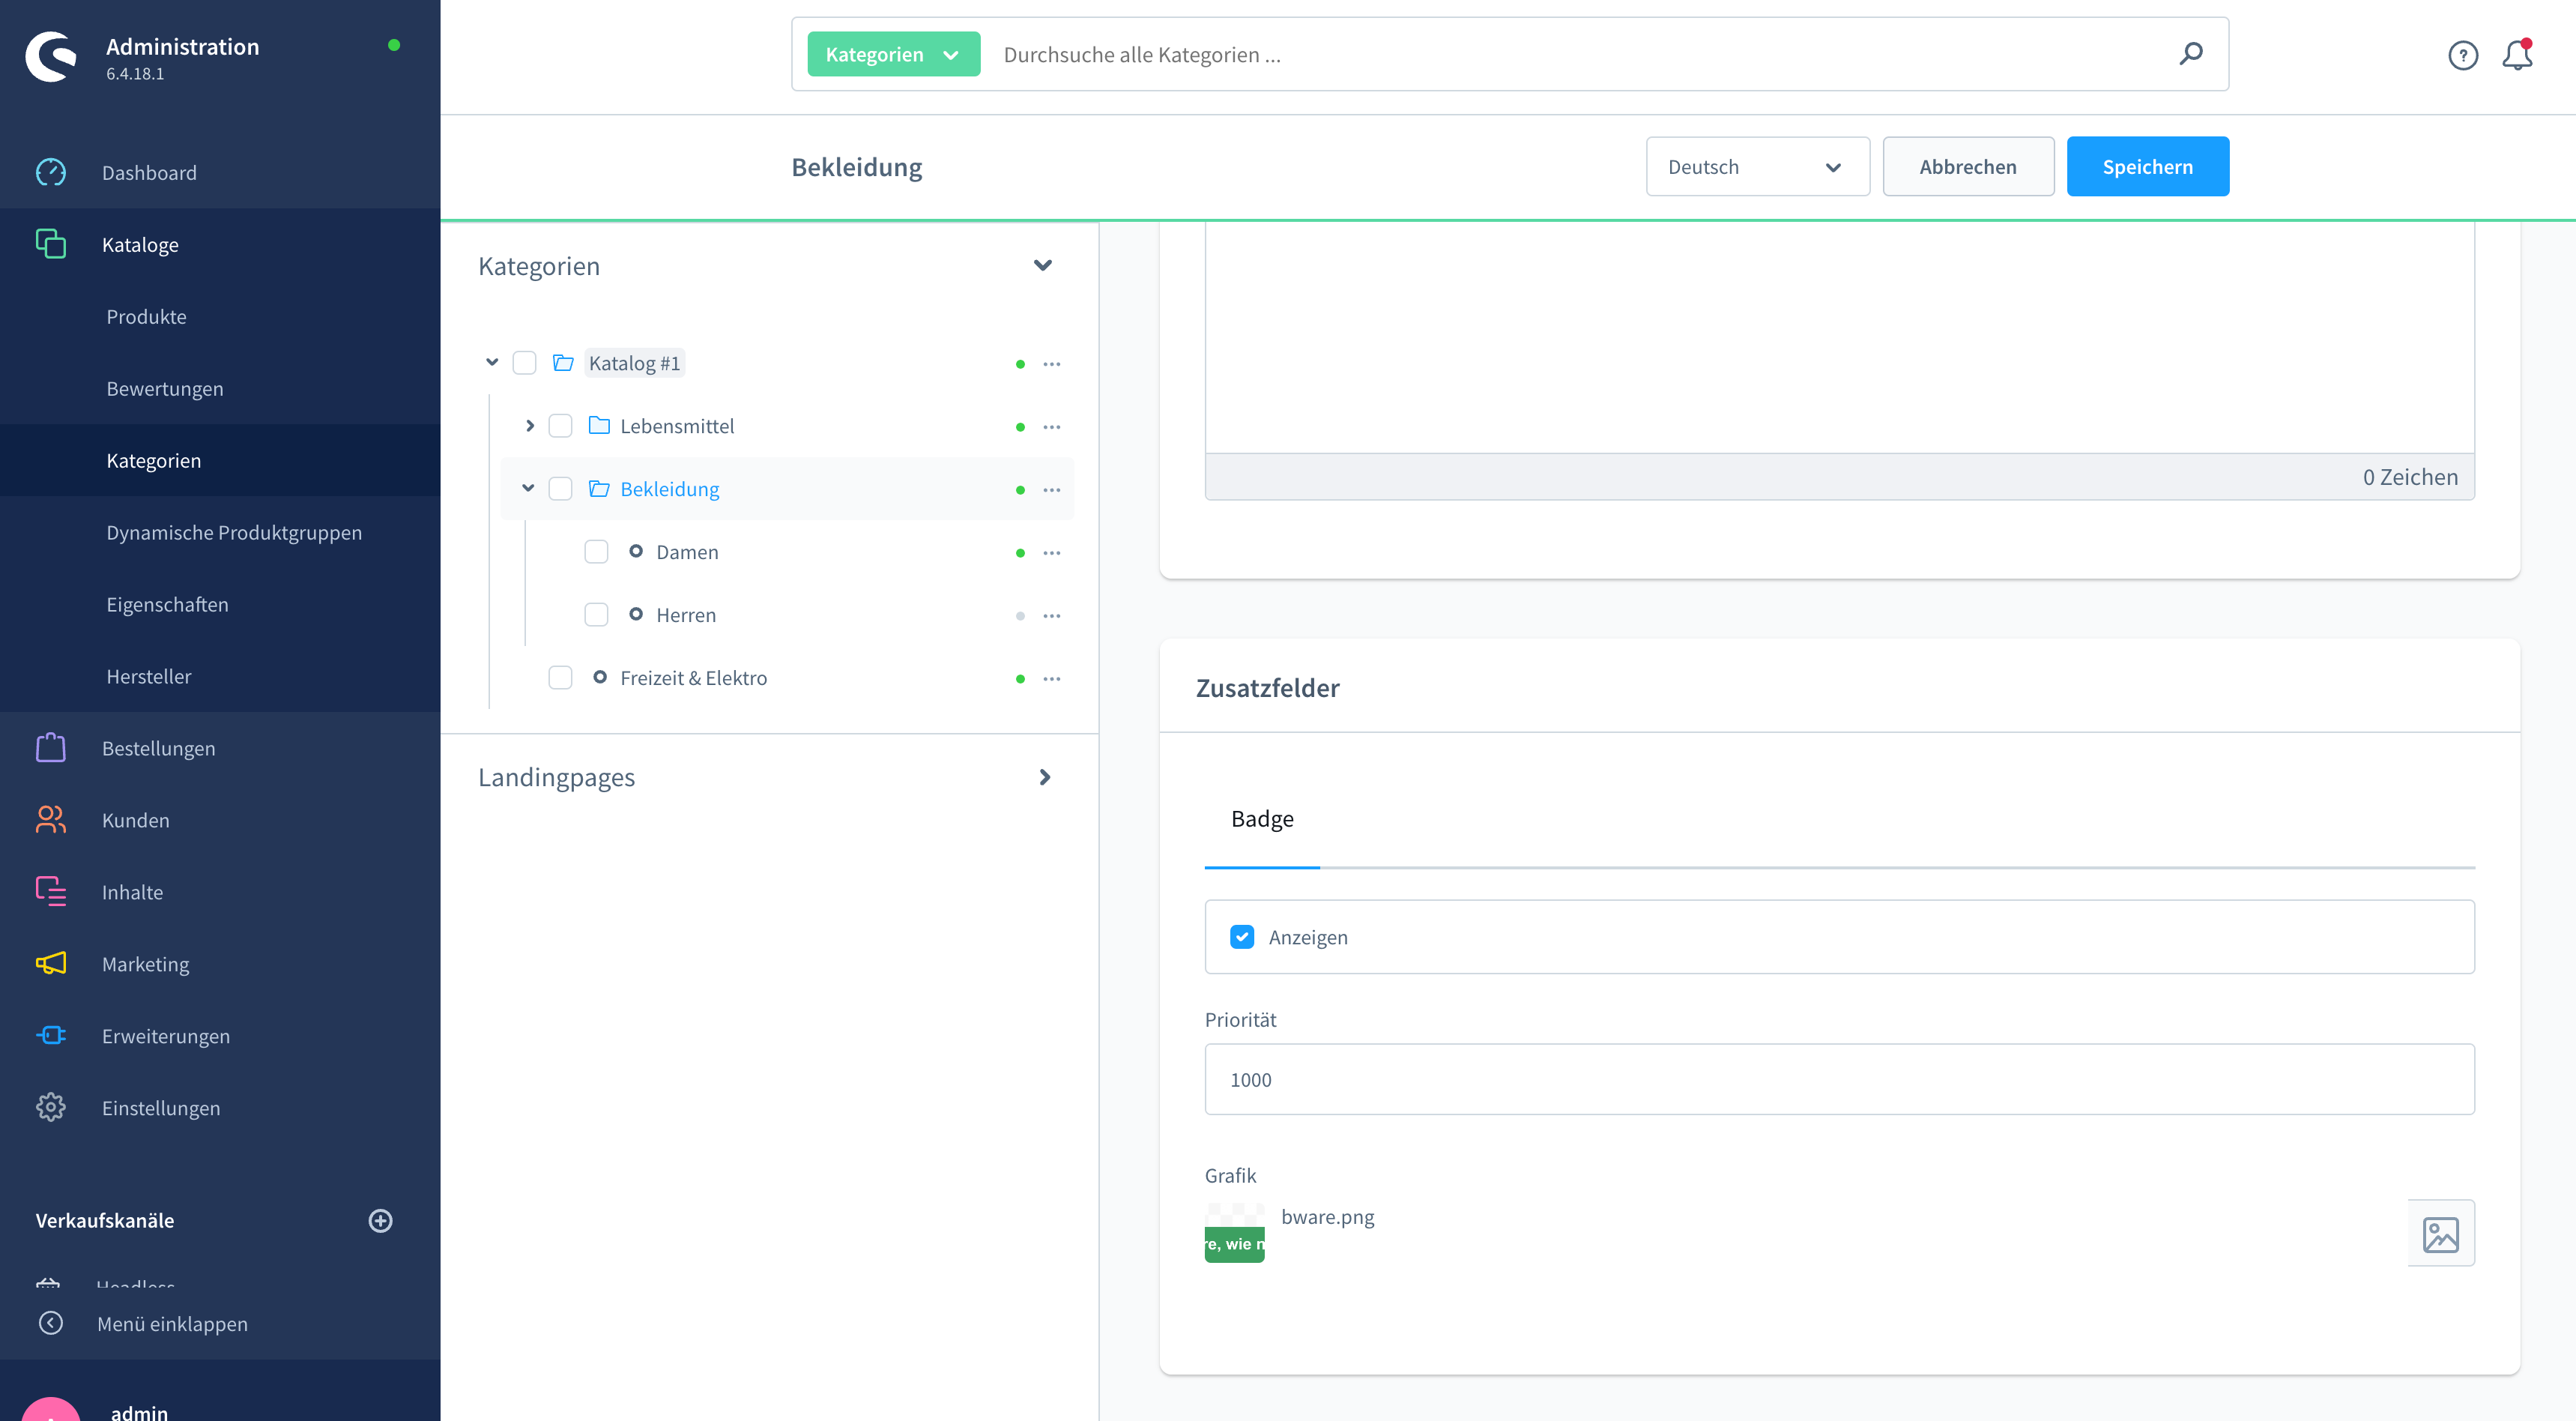This screenshot has width=2576, height=1421.
Task: Select the Lebensmittel category label
Action: click(x=677, y=426)
